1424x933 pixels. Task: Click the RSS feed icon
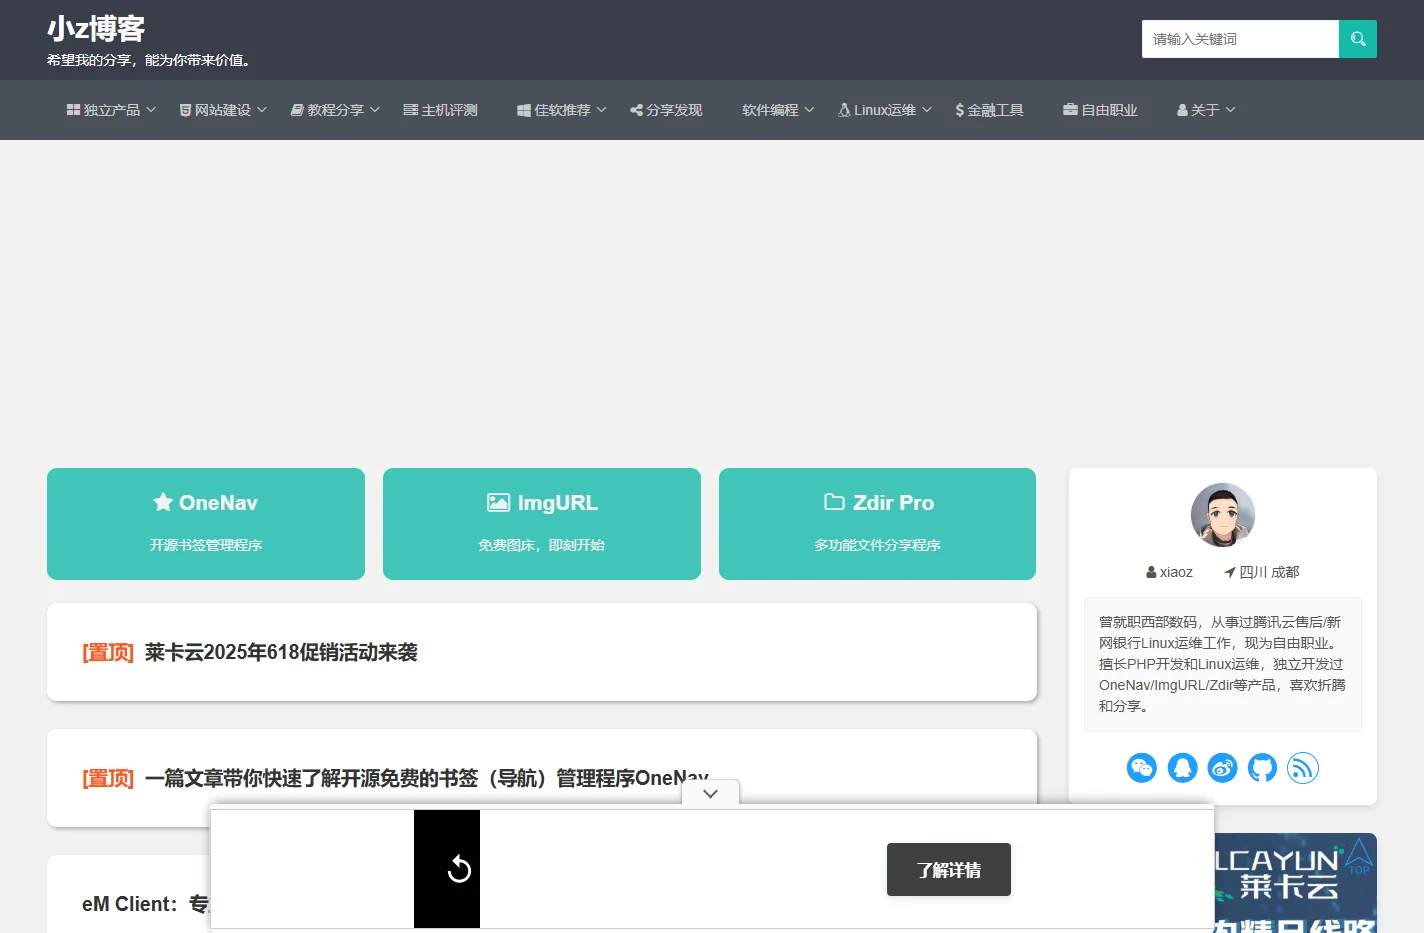pos(1302,768)
